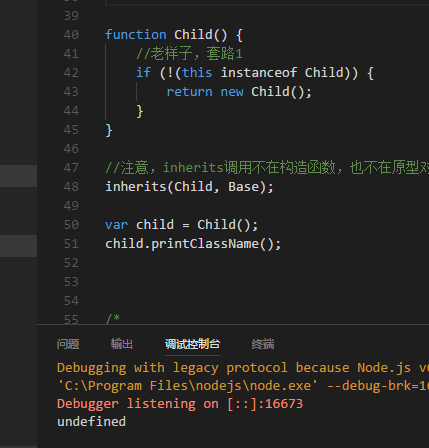The height and width of the screenshot is (448, 429).
Task: Click 'instanceof' on line 42
Action: (259, 73)
